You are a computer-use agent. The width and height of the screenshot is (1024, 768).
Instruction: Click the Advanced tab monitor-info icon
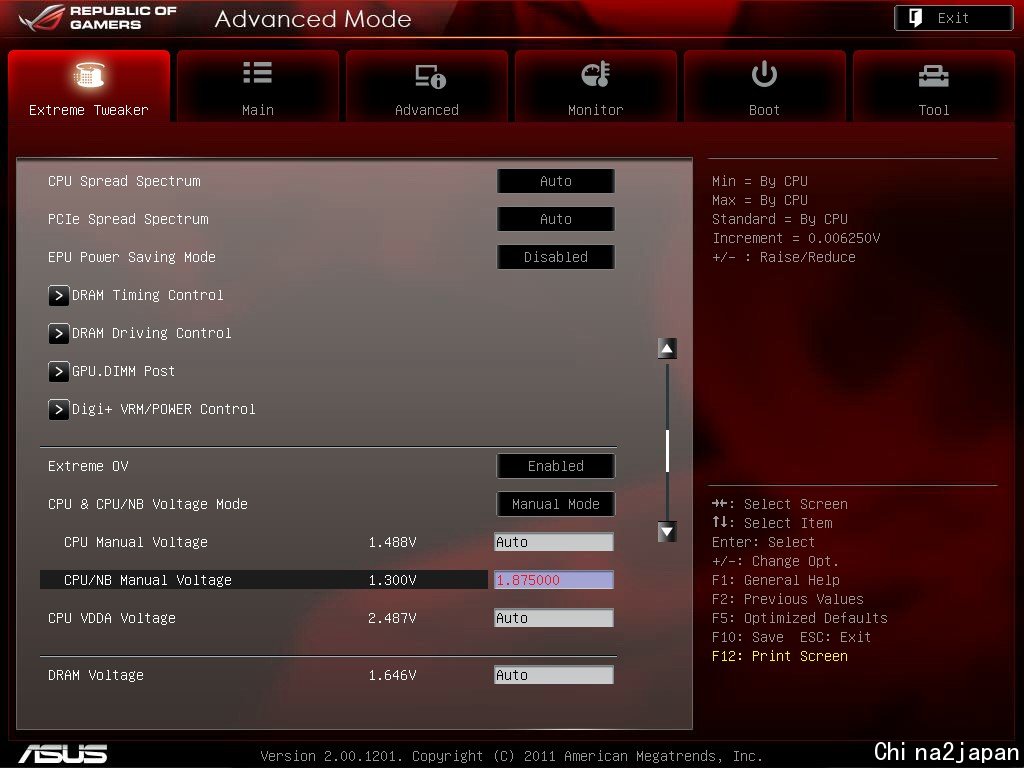[430, 76]
